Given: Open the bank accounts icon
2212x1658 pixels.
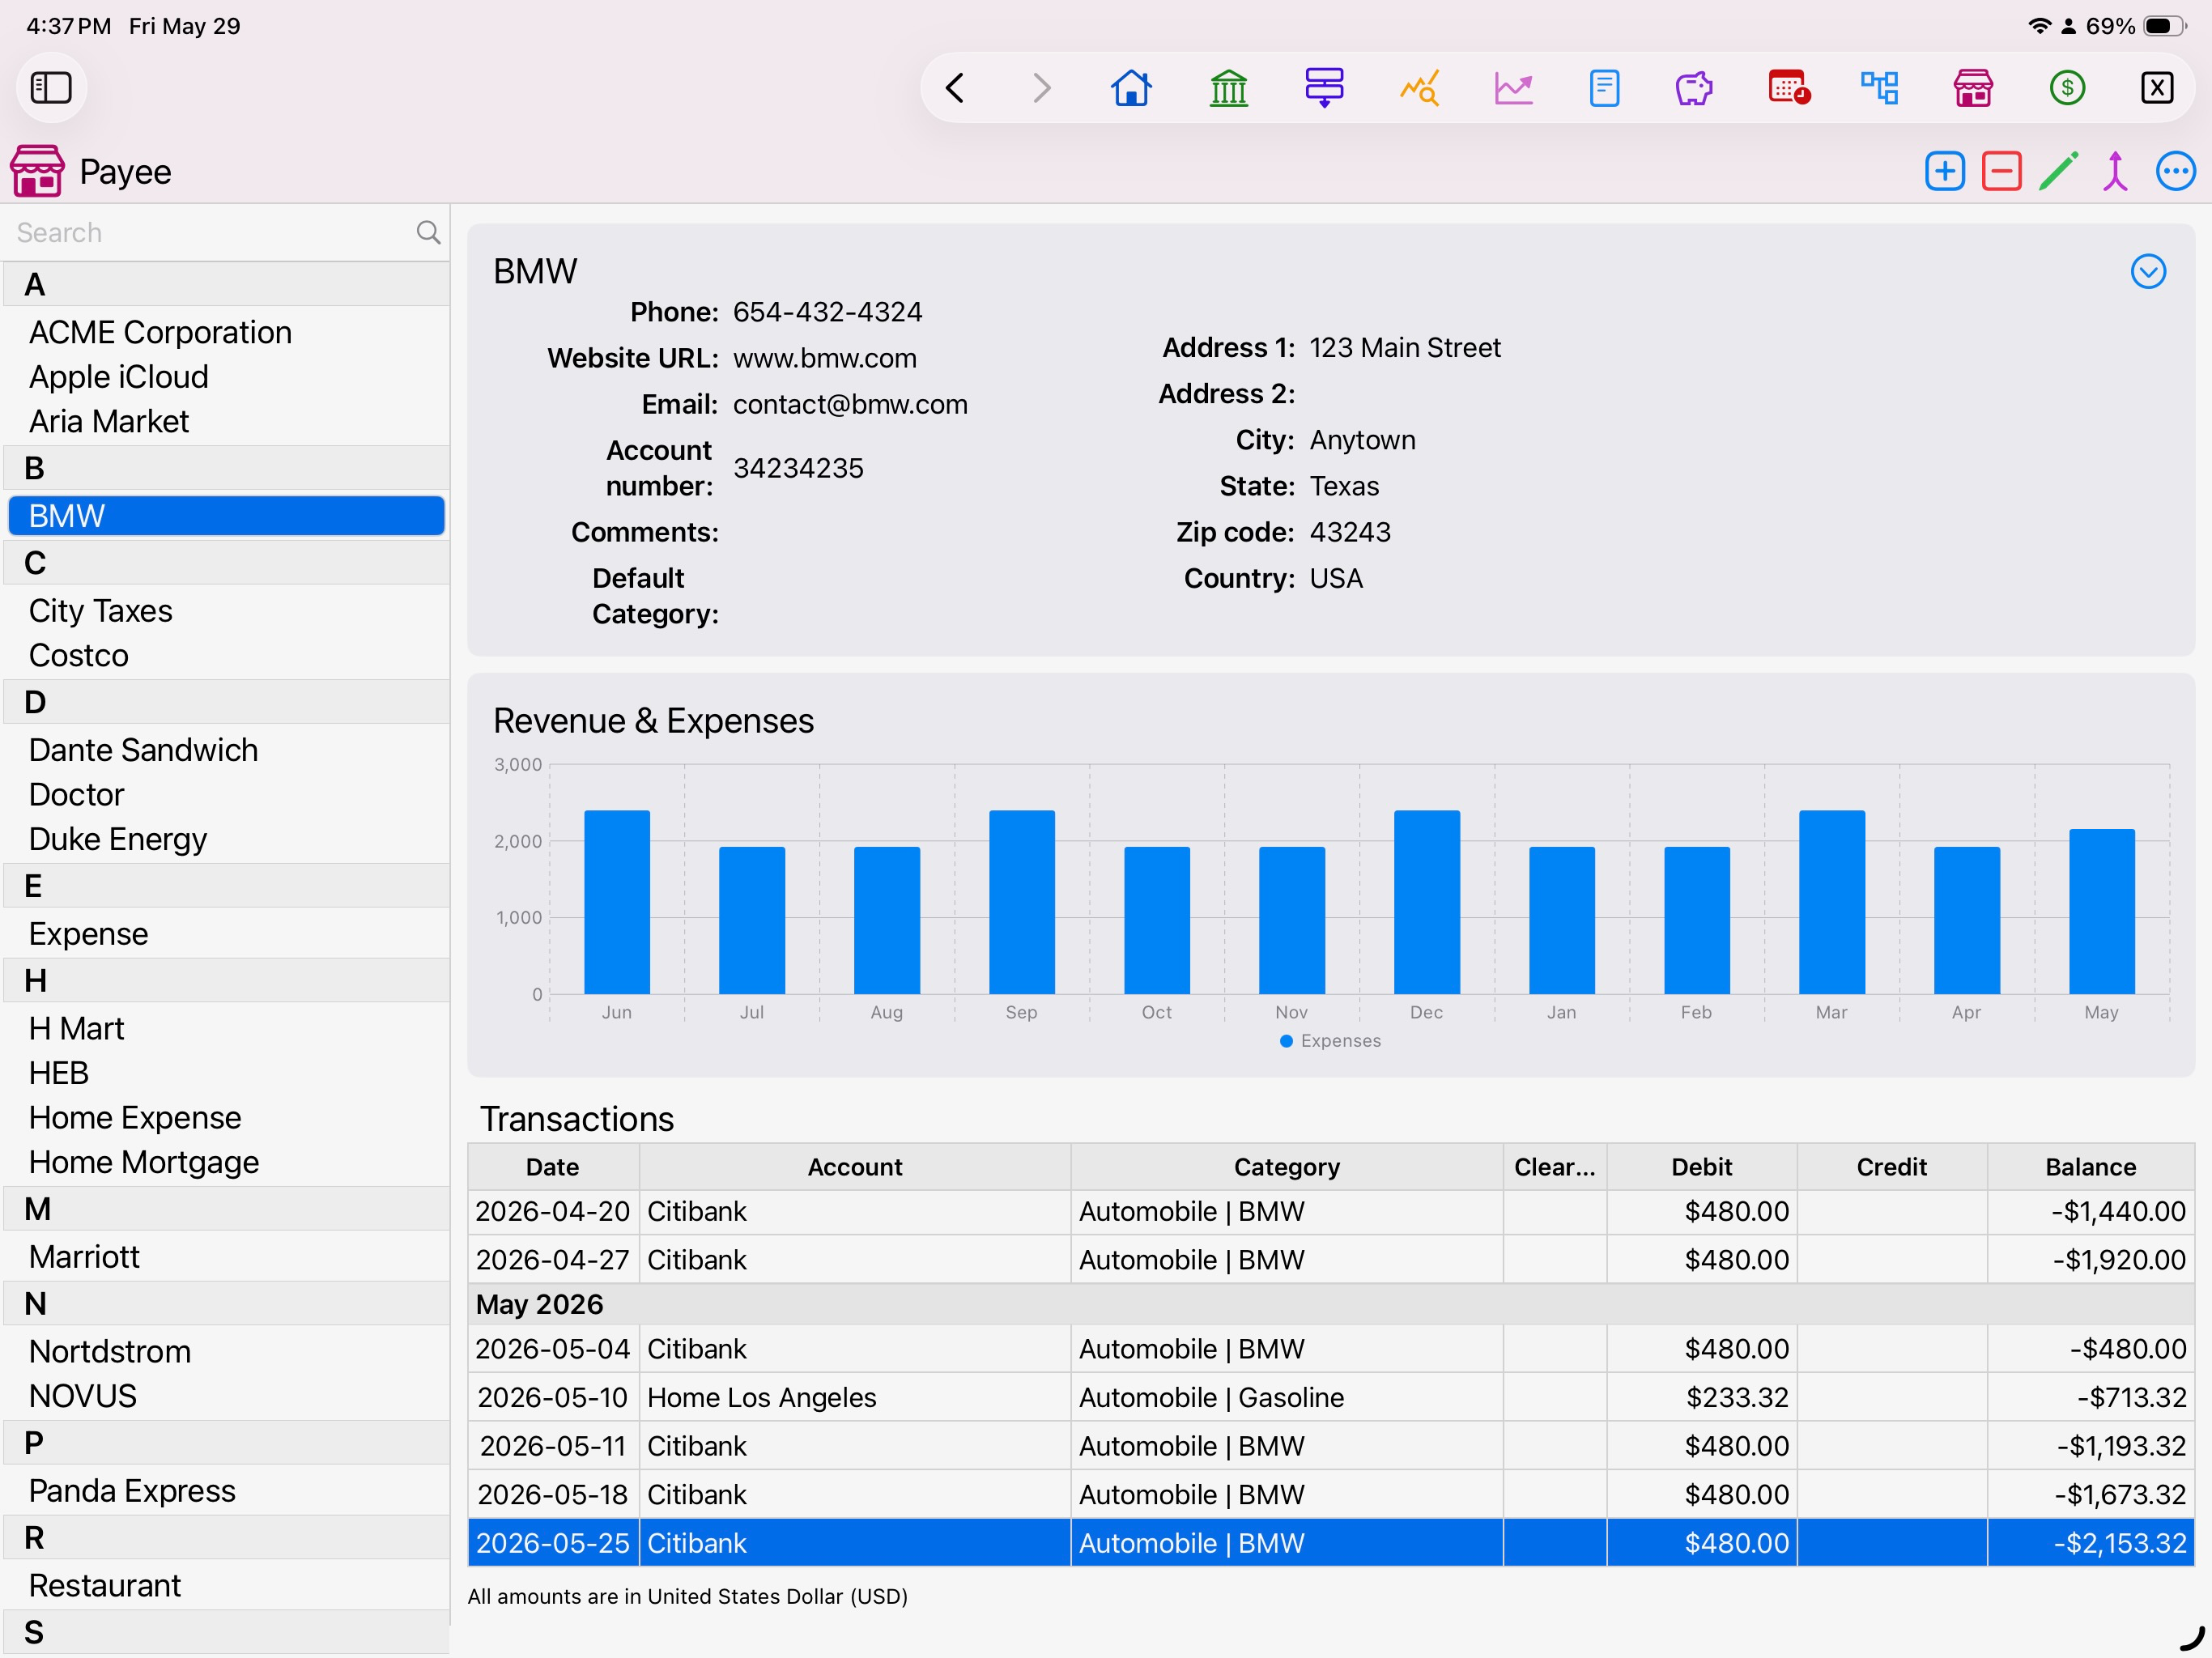Looking at the screenshot, I should (x=1228, y=88).
